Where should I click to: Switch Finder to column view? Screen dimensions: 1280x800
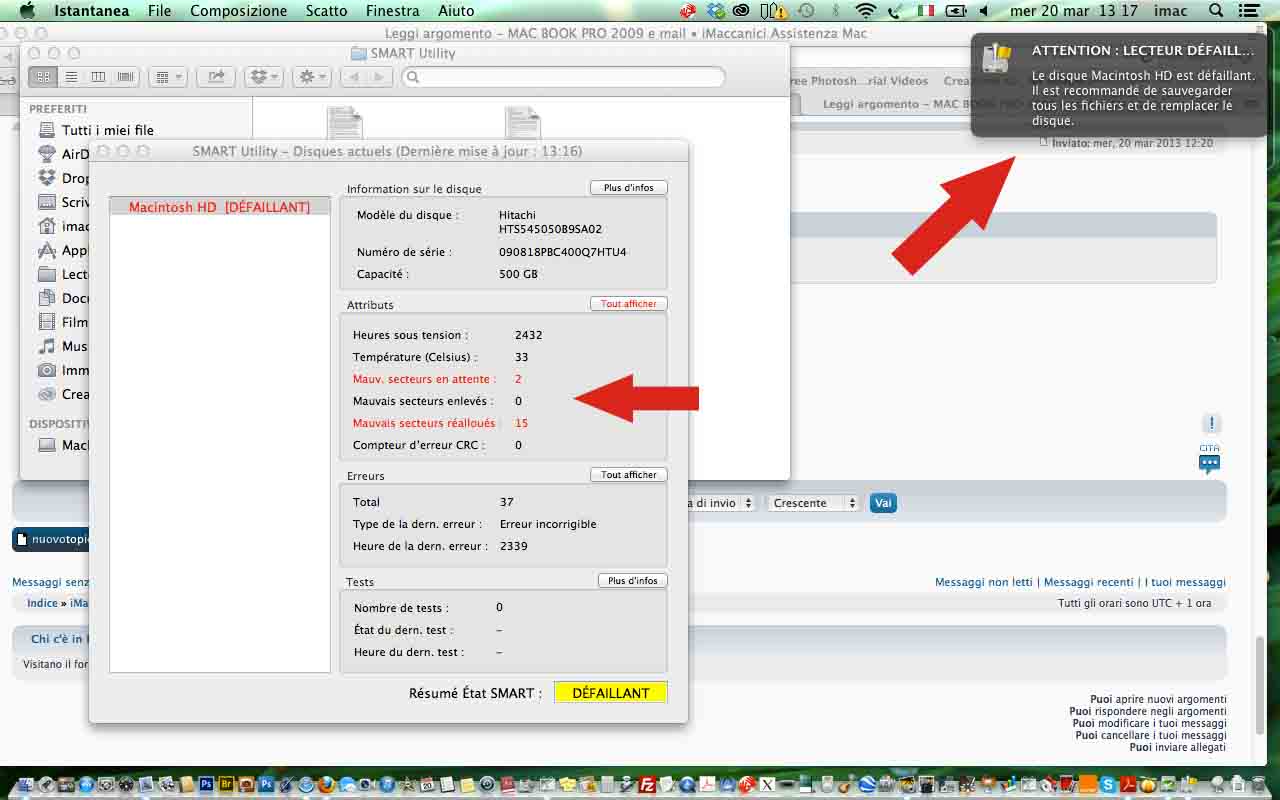[98, 77]
